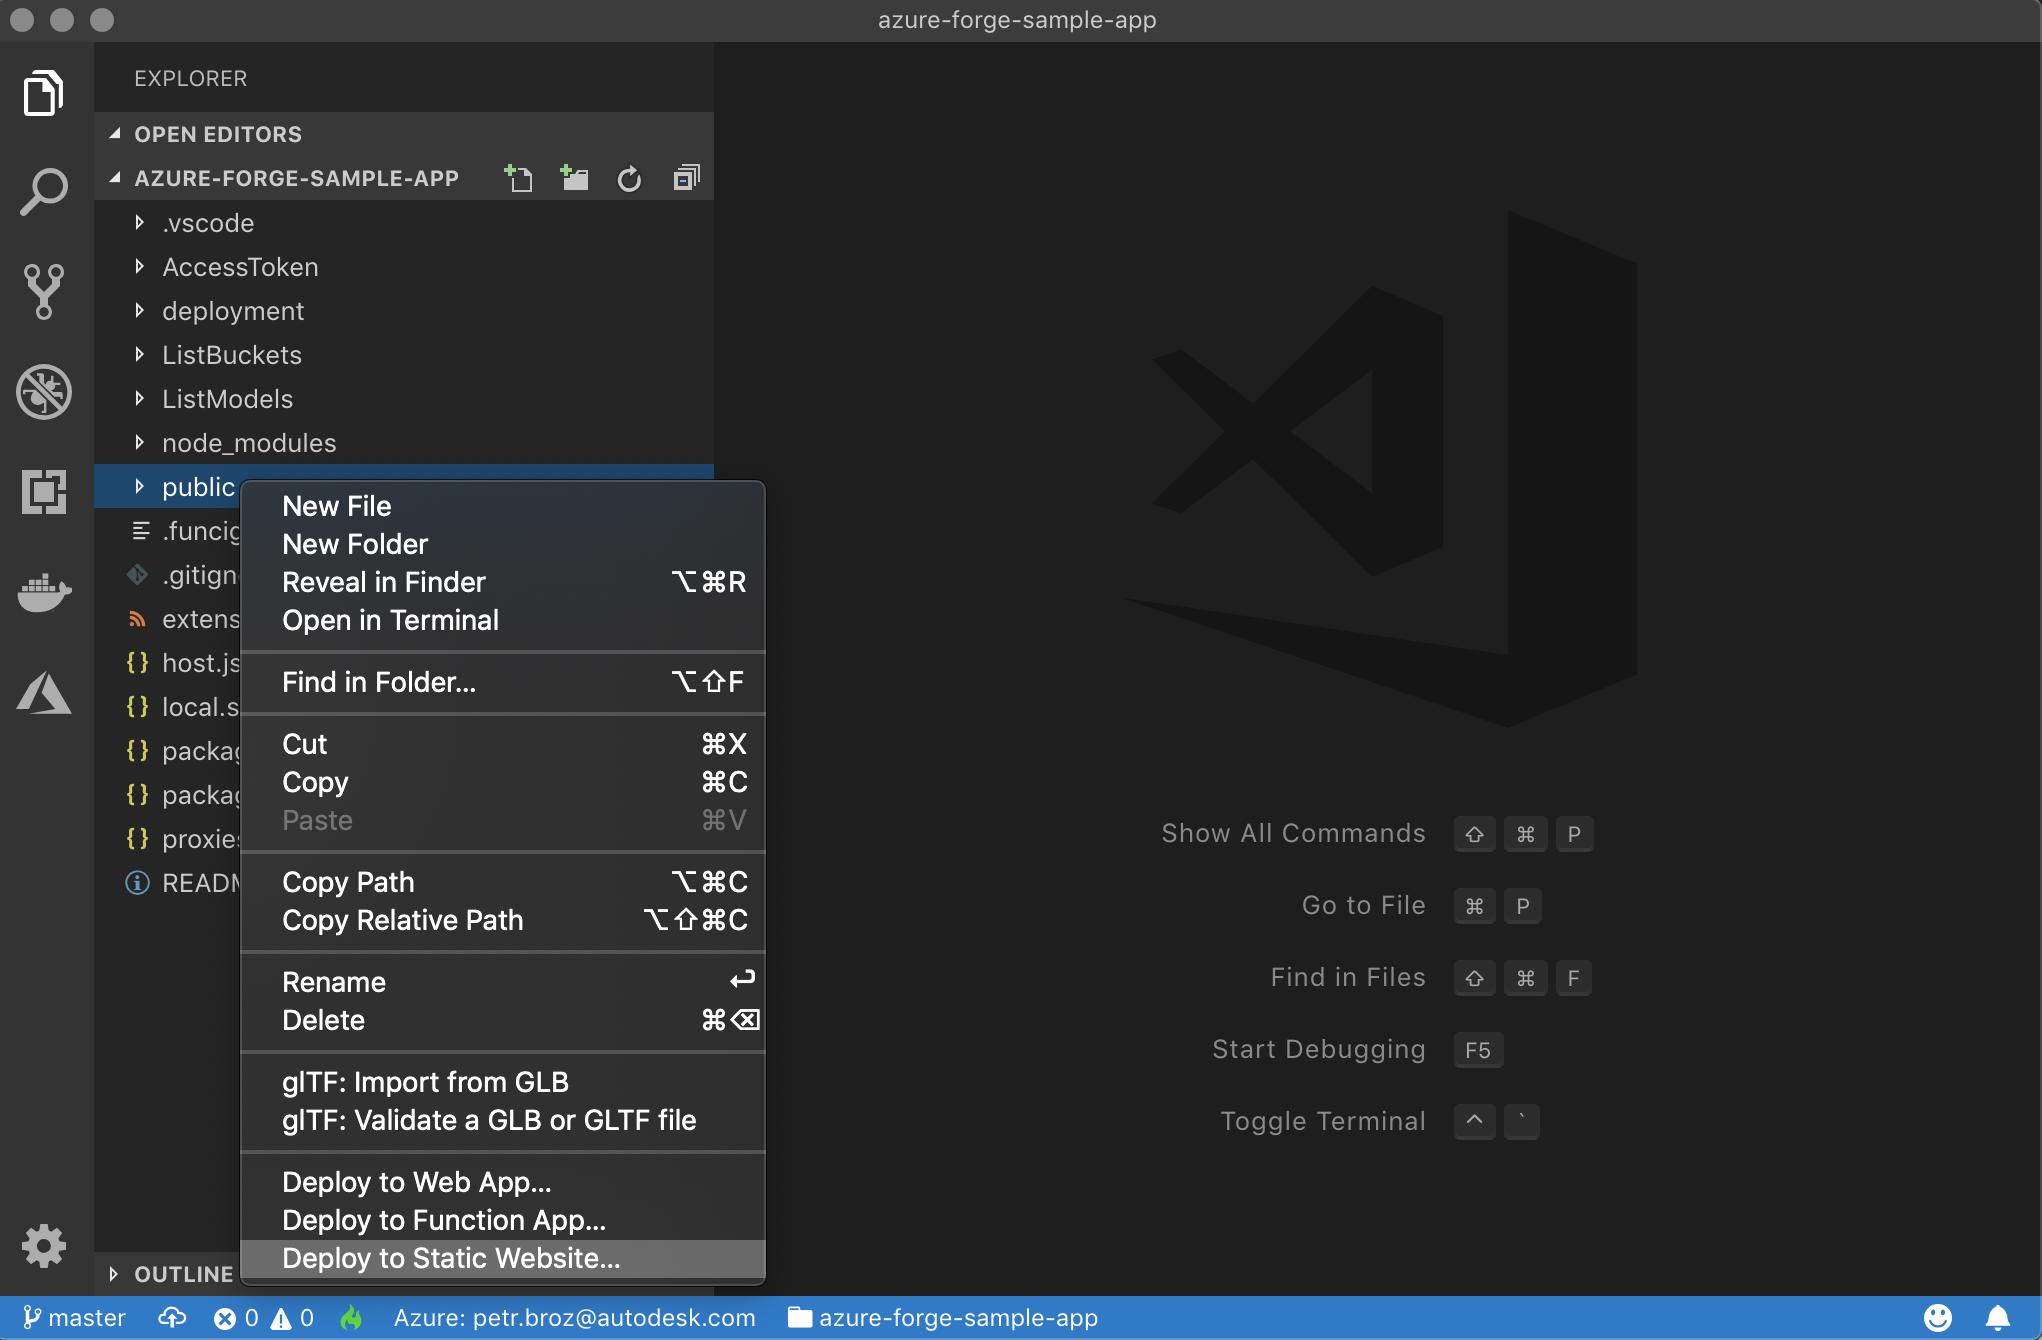This screenshot has height=1340, width=2042.
Task: Click the Show All Commands hint text
Action: pyautogui.click(x=1293, y=833)
